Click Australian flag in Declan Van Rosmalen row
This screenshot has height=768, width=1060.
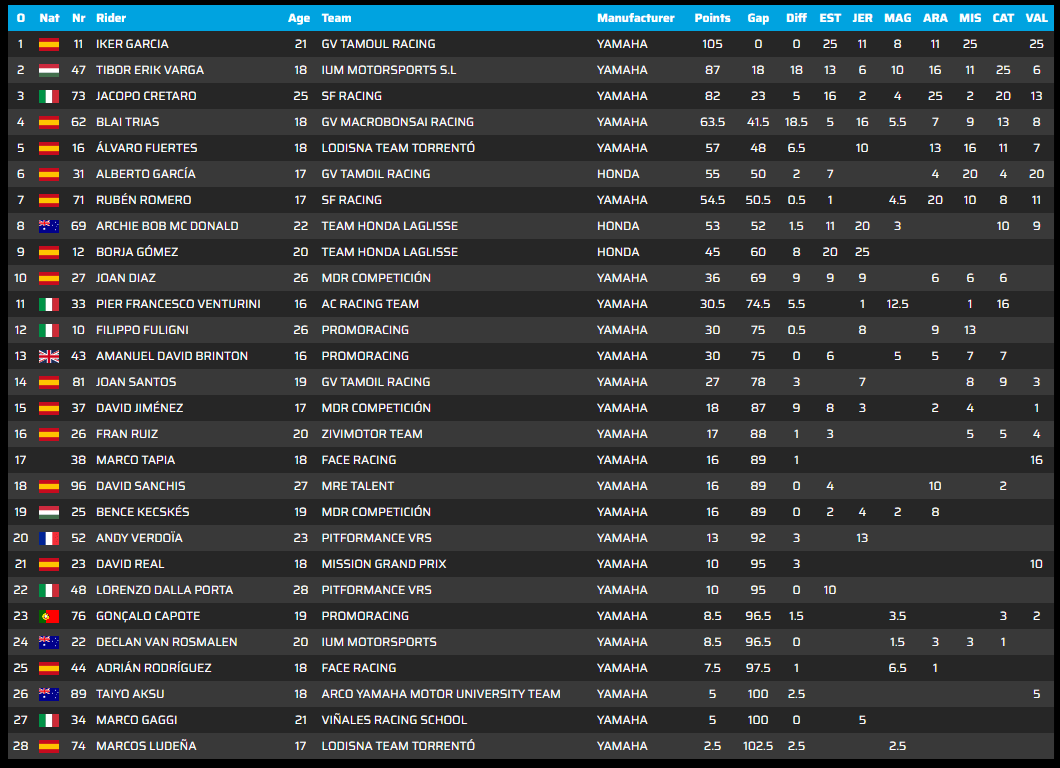[x=49, y=642]
